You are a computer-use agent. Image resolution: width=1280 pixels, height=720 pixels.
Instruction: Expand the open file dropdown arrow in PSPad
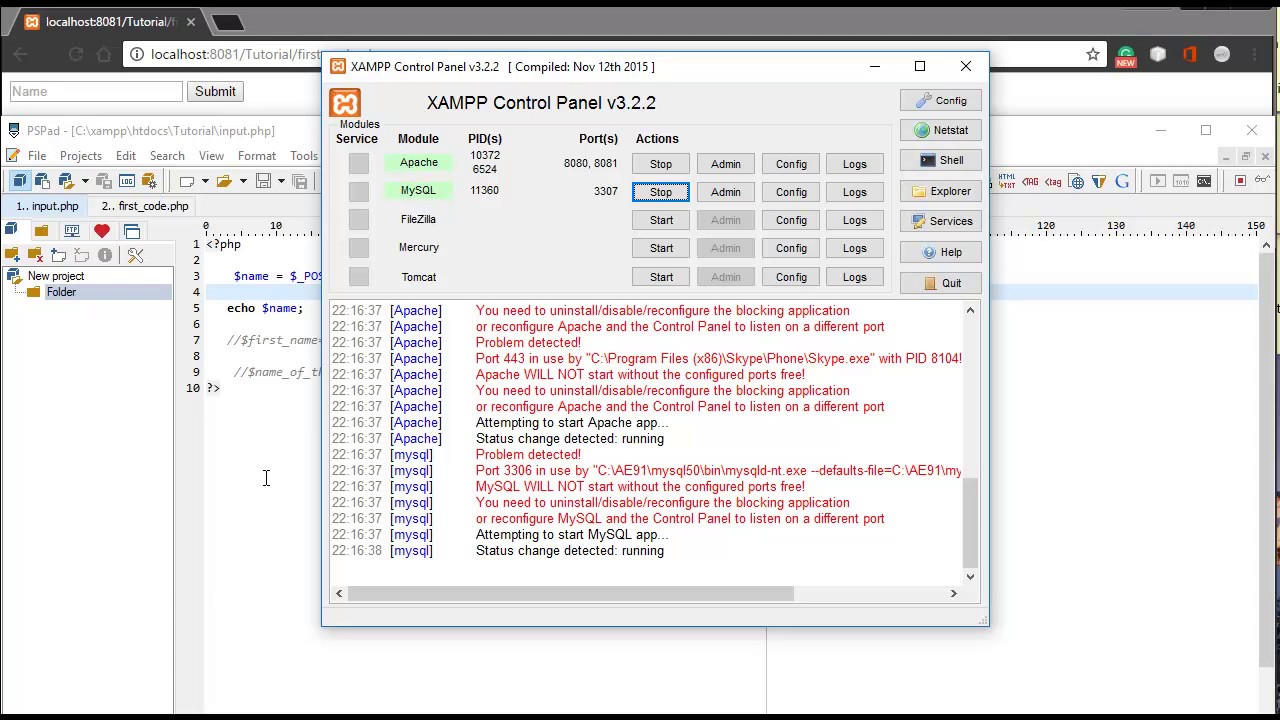click(243, 181)
